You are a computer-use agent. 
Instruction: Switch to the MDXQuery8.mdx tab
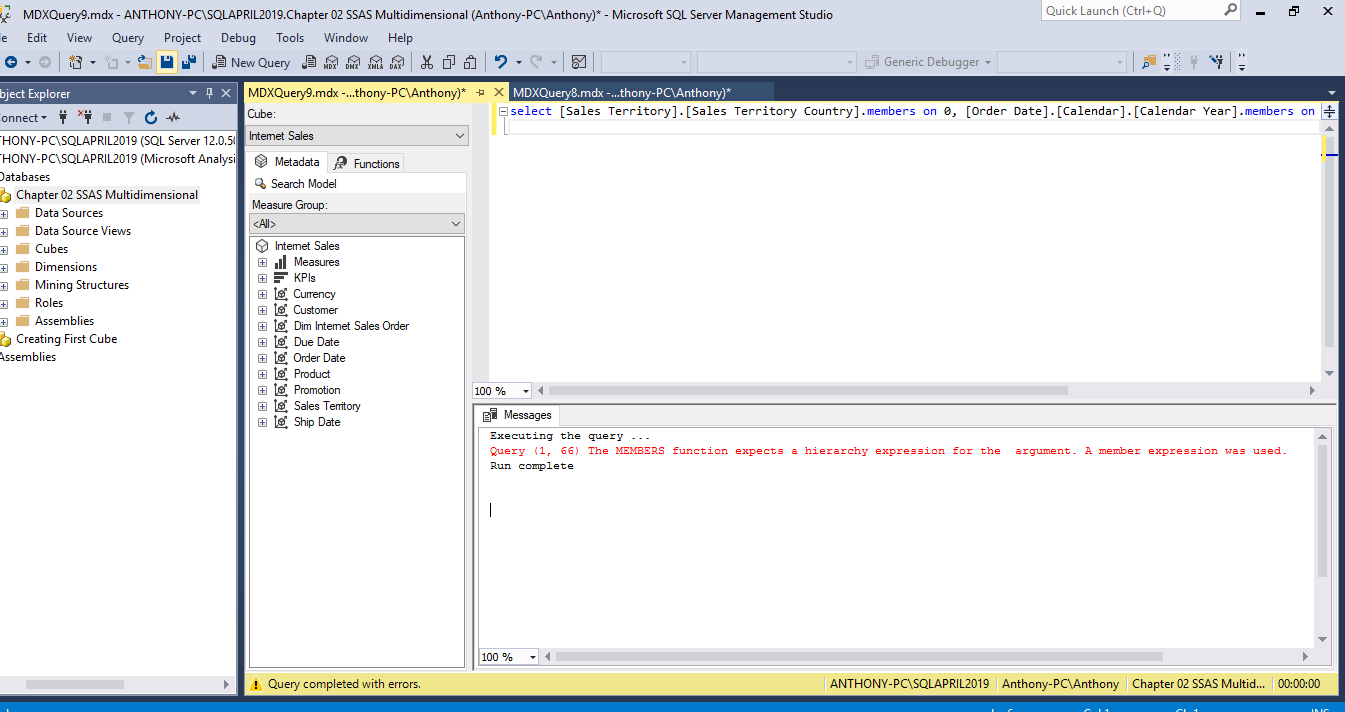click(621, 93)
